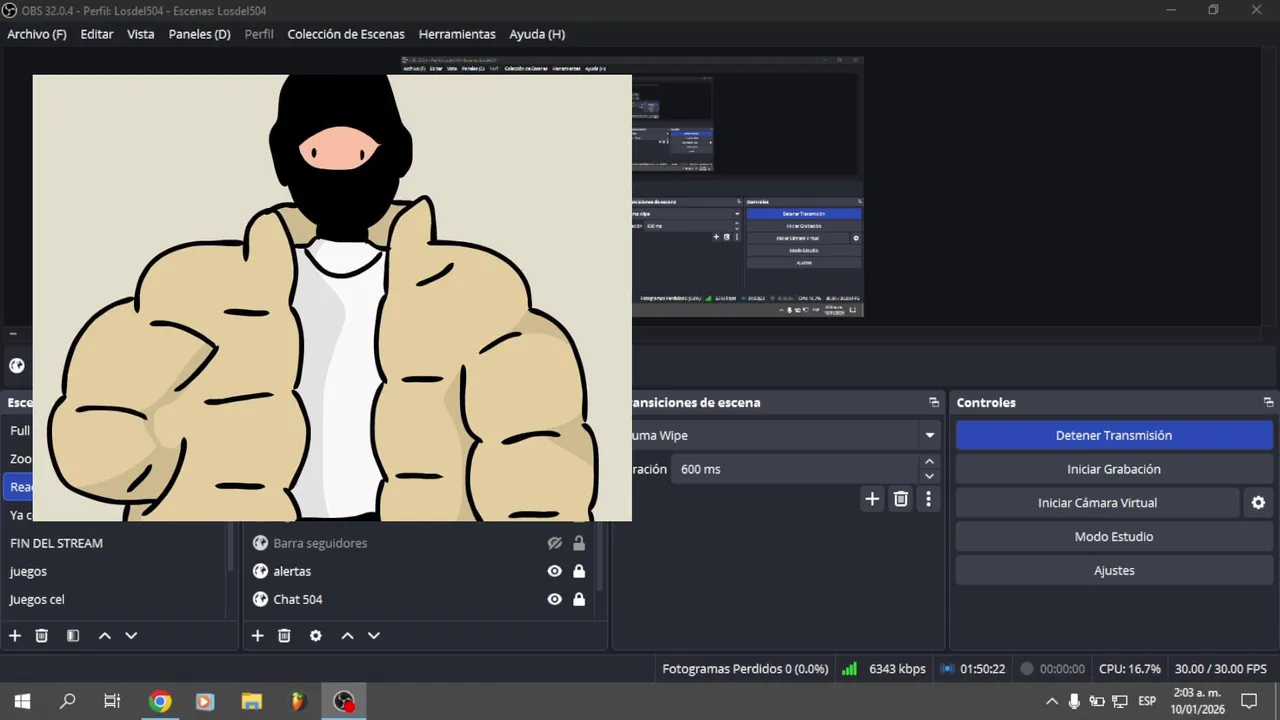Unlock the Chat 504 source
The height and width of the screenshot is (720, 1280).
pyautogui.click(x=579, y=599)
